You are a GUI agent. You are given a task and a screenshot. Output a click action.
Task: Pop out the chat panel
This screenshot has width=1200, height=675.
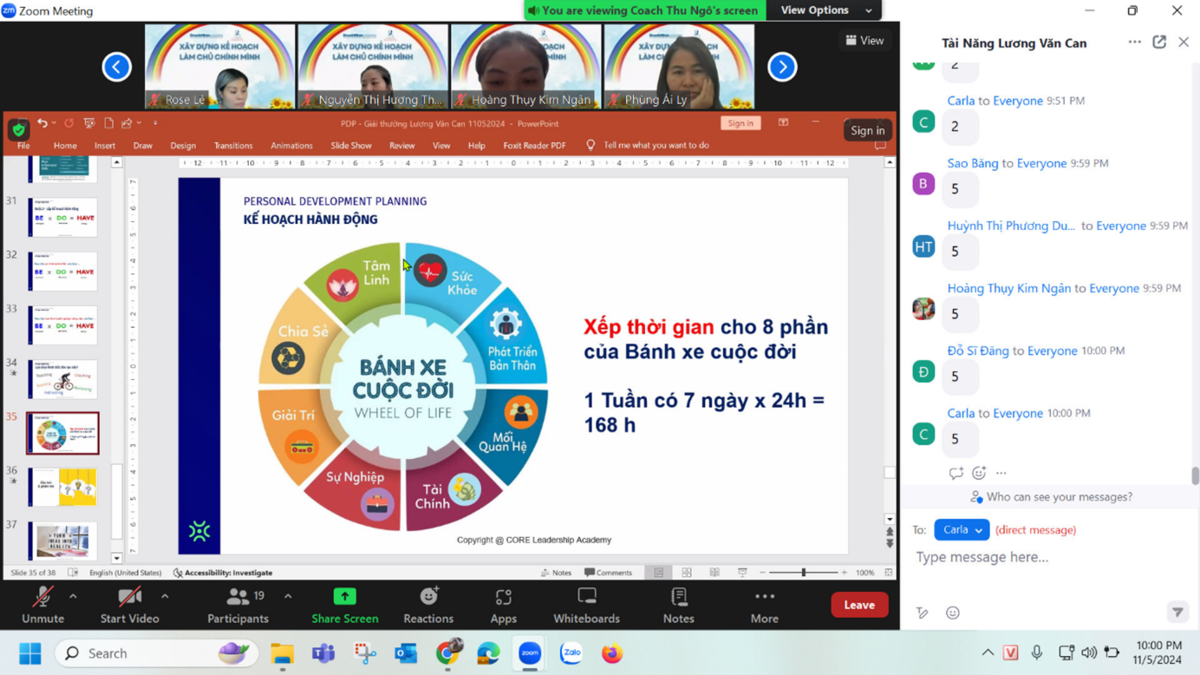1159,42
